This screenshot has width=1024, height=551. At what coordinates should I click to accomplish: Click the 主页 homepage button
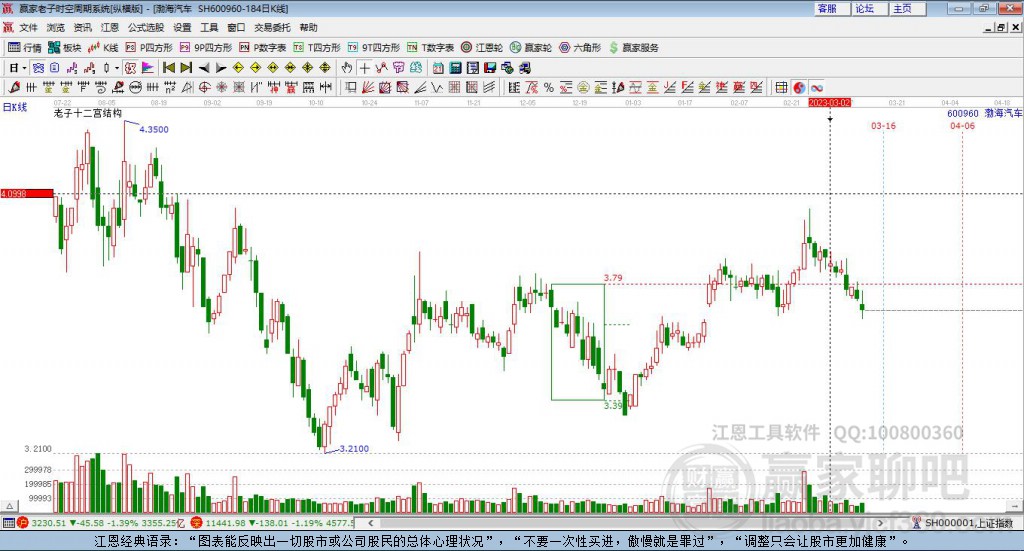[x=908, y=8]
